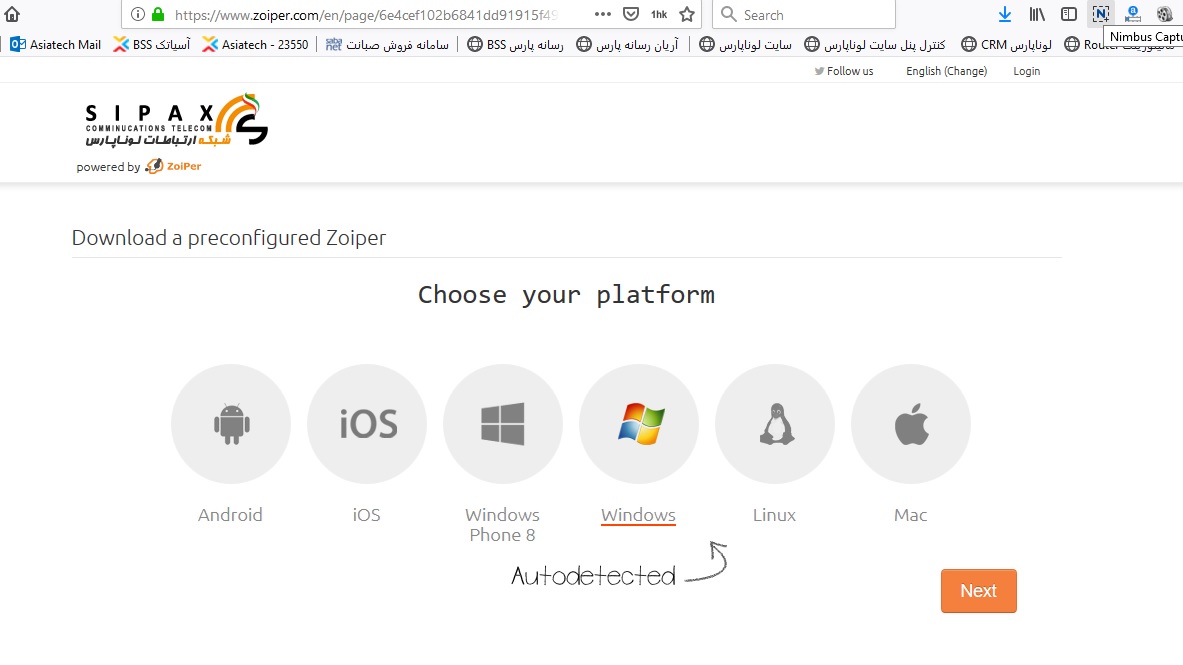Click the browser Search field

tap(804, 14)
